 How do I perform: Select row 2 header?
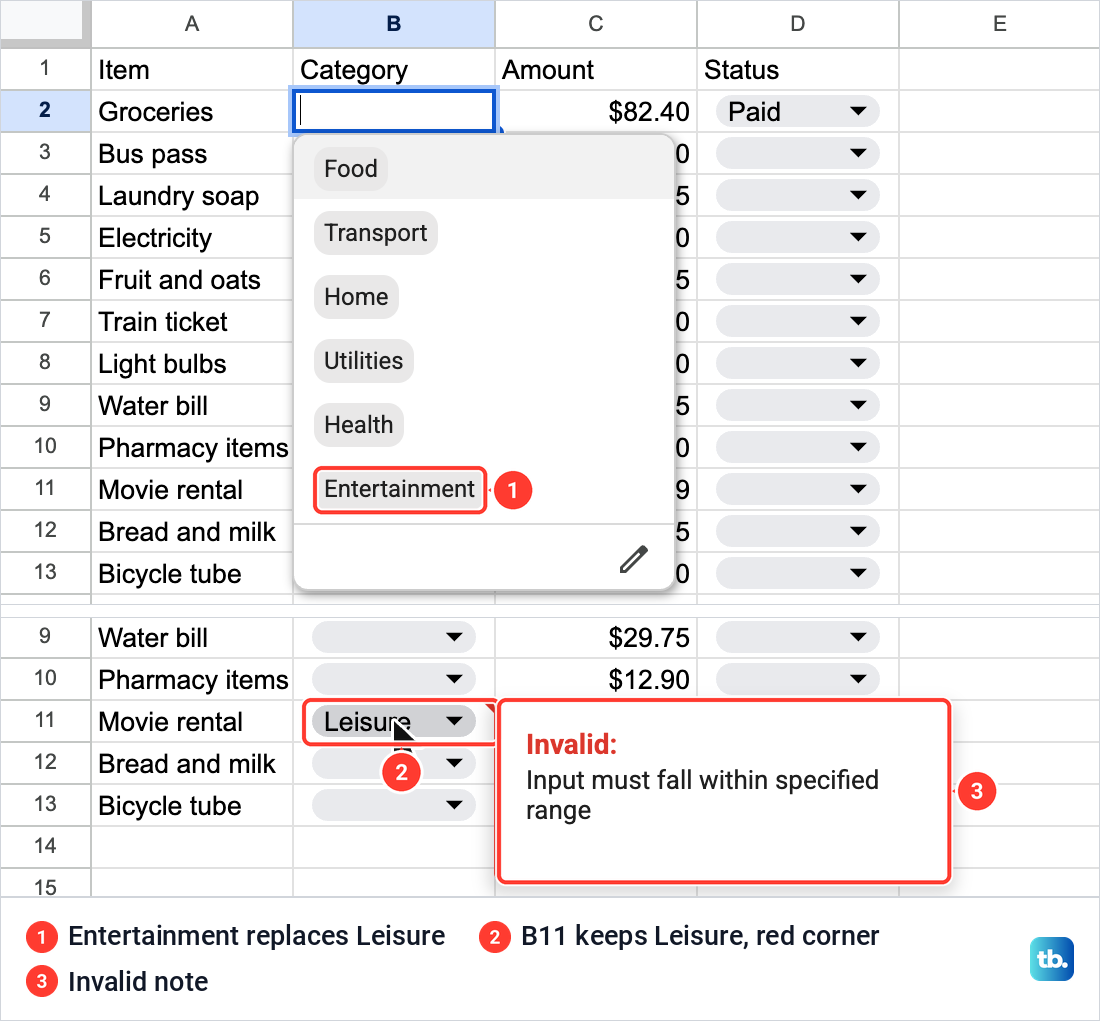pyautogui.click(x=45, y=110)
